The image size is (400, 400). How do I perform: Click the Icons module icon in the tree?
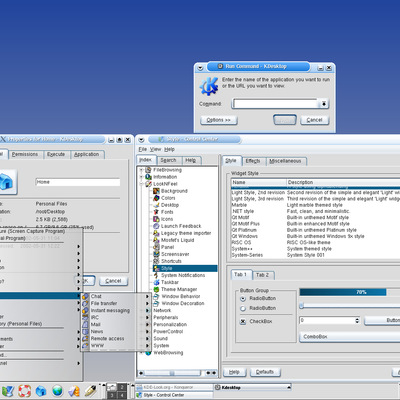coord(156,219)
